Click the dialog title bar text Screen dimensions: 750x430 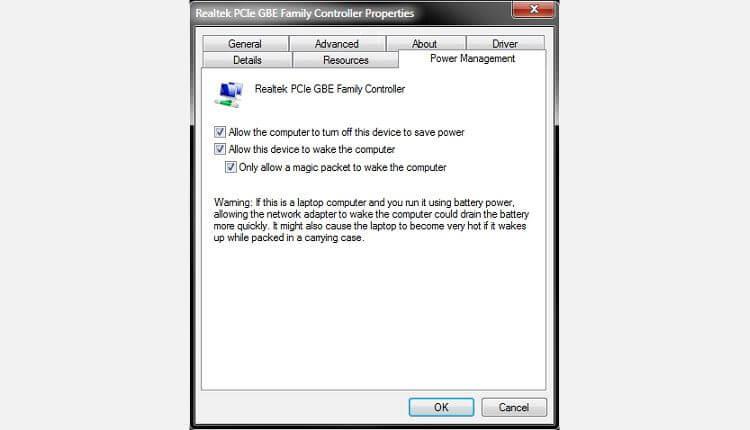pos(305,13)
